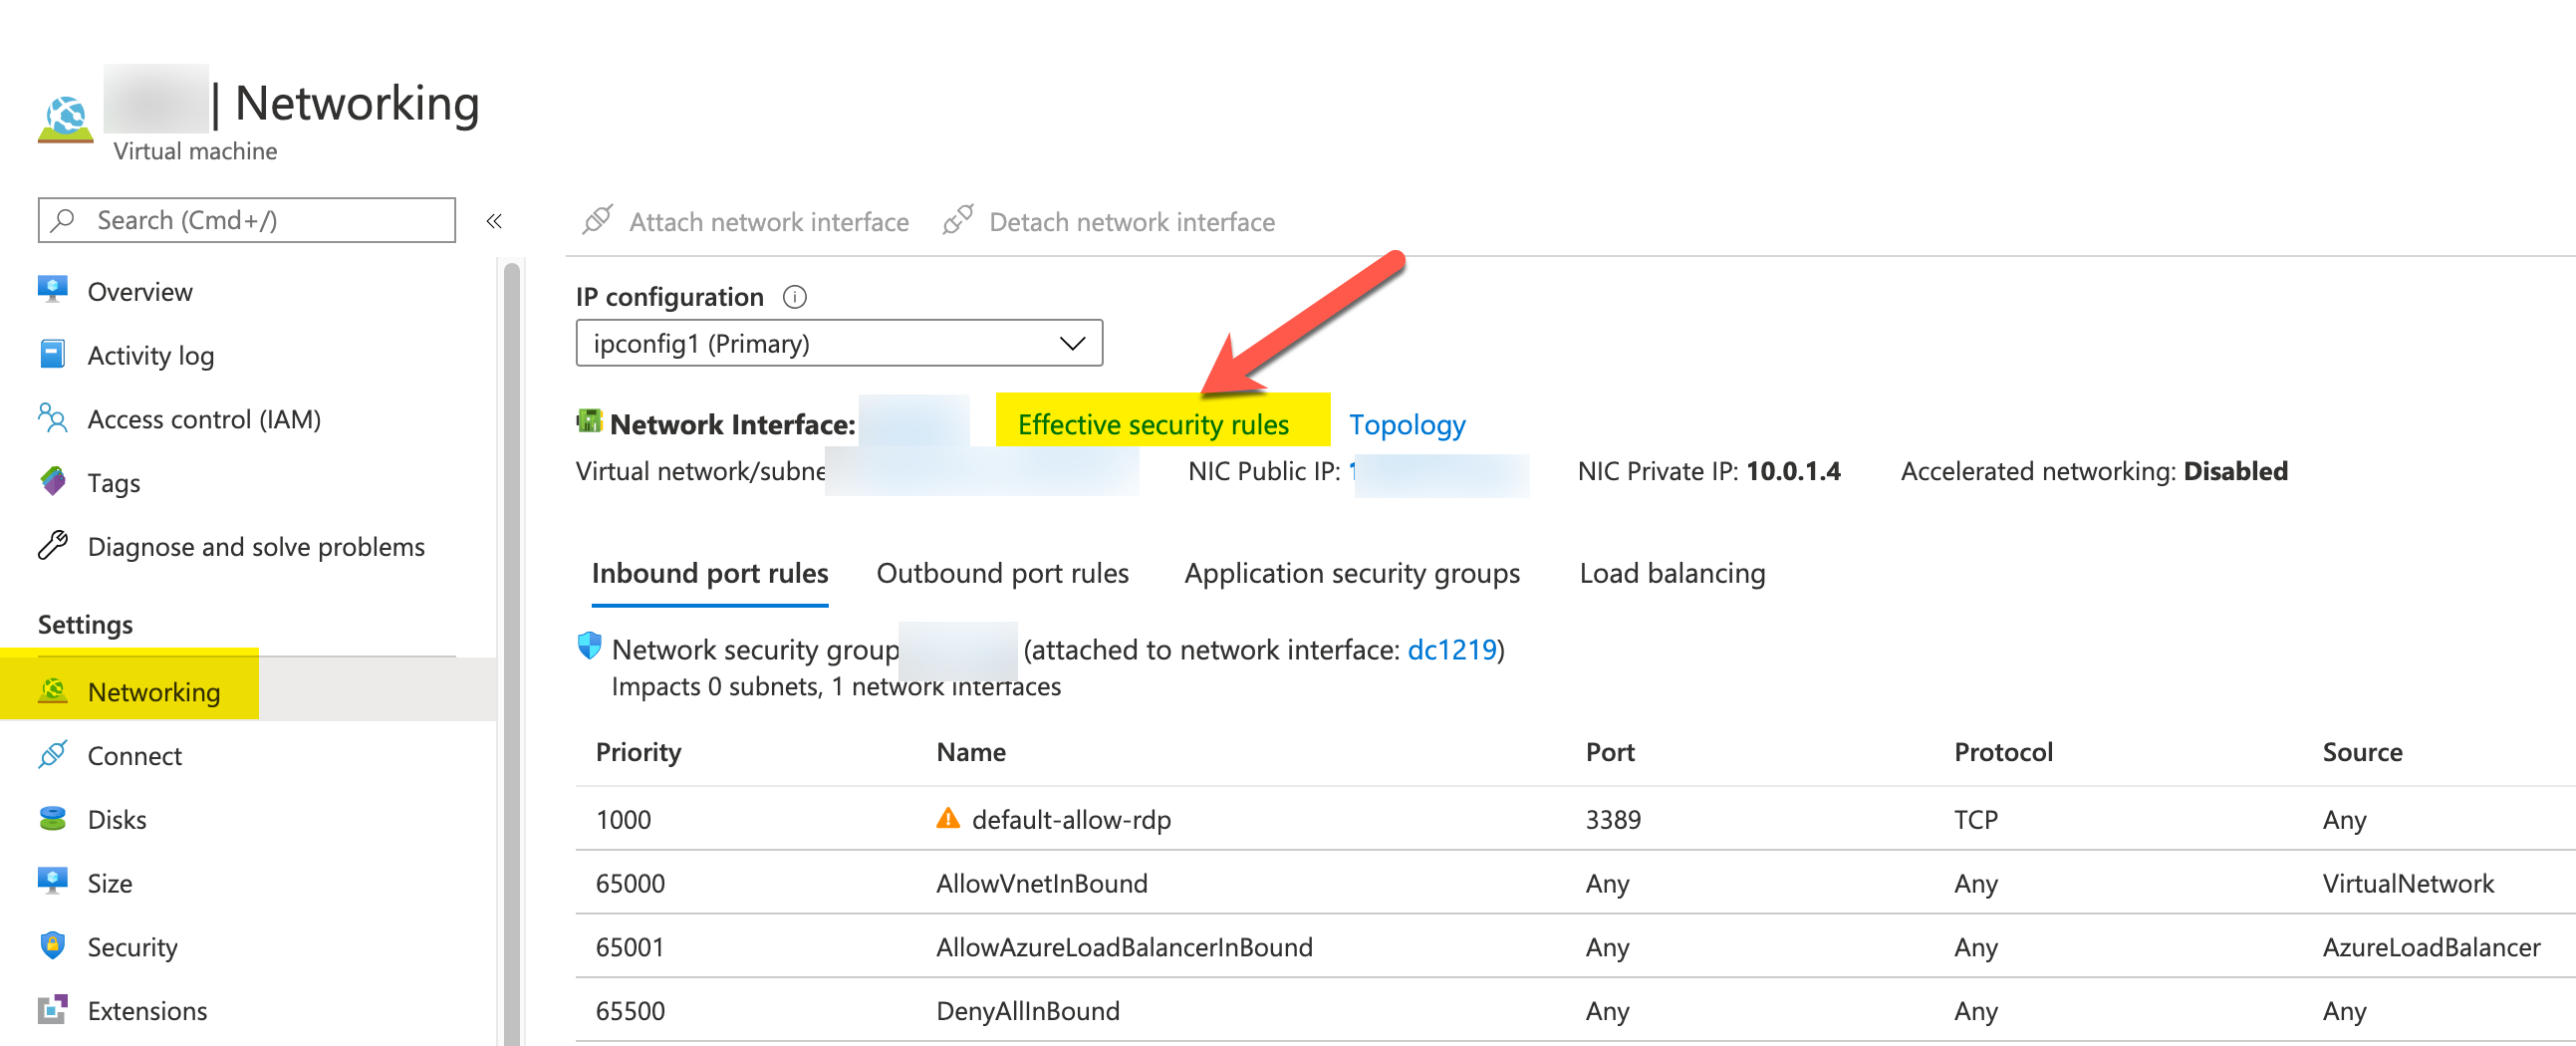Click the Activity log icon
This screenshot has height=1046, width=2576.
click(53, 354)
